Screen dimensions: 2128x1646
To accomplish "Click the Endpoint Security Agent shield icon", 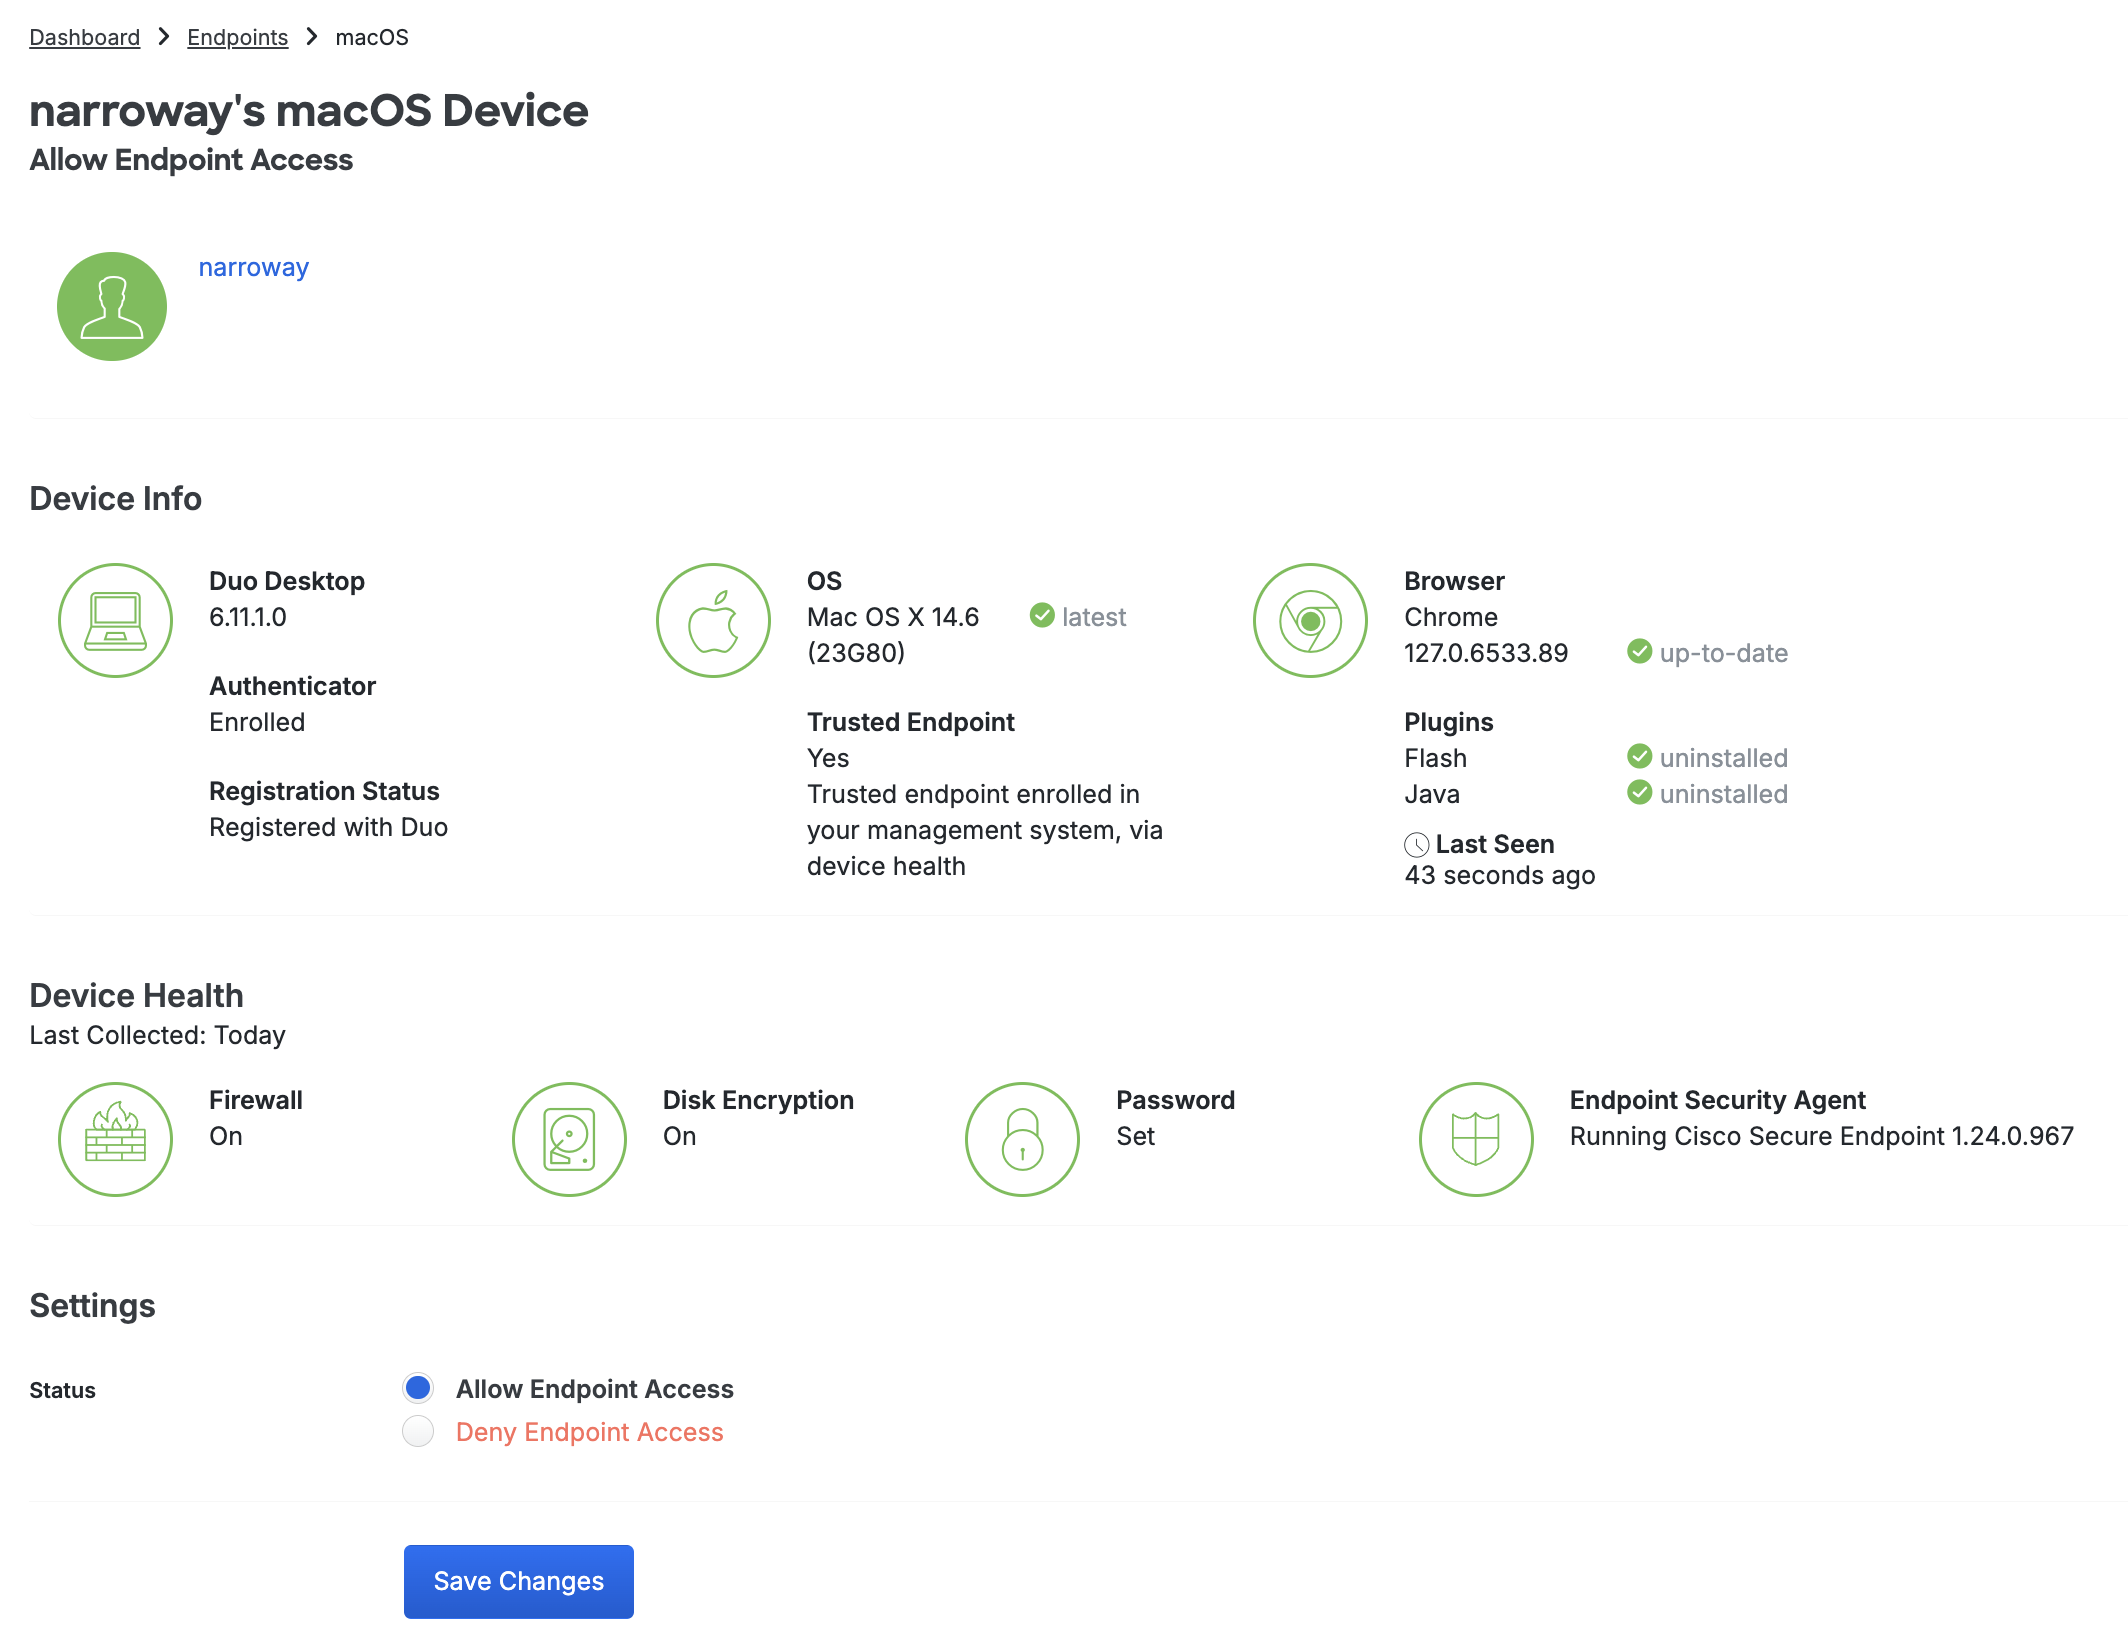I will point(1476,1139).
